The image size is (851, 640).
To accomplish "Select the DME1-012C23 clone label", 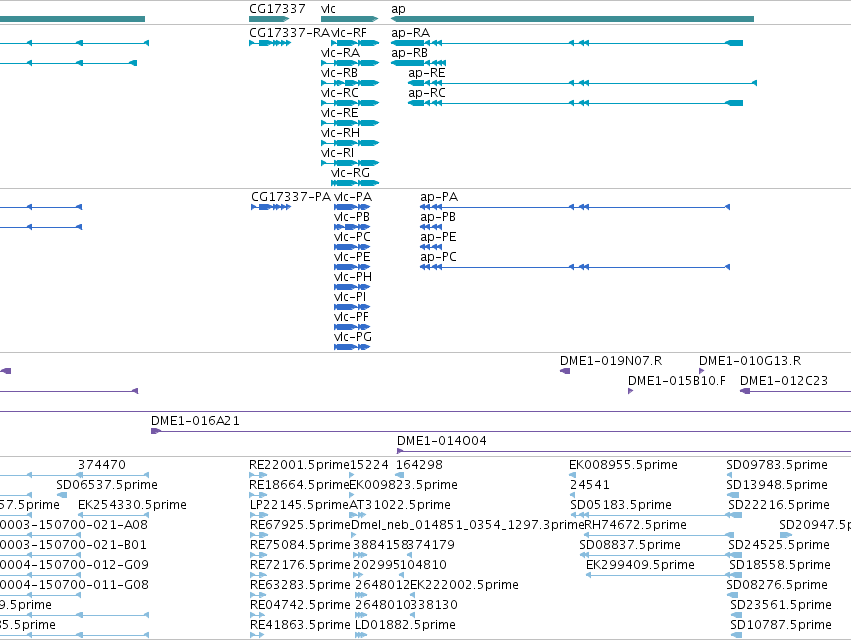I will pyautogui.click(x=784, y=381).
